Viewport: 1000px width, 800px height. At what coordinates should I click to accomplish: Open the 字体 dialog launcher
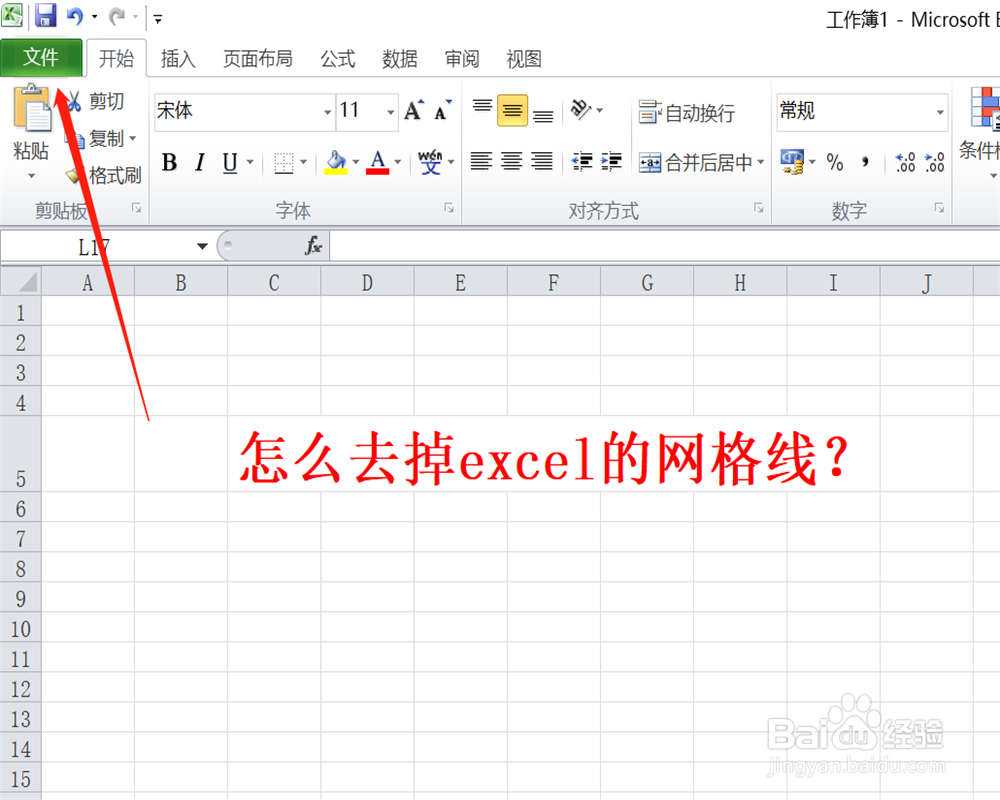[449, 208]
